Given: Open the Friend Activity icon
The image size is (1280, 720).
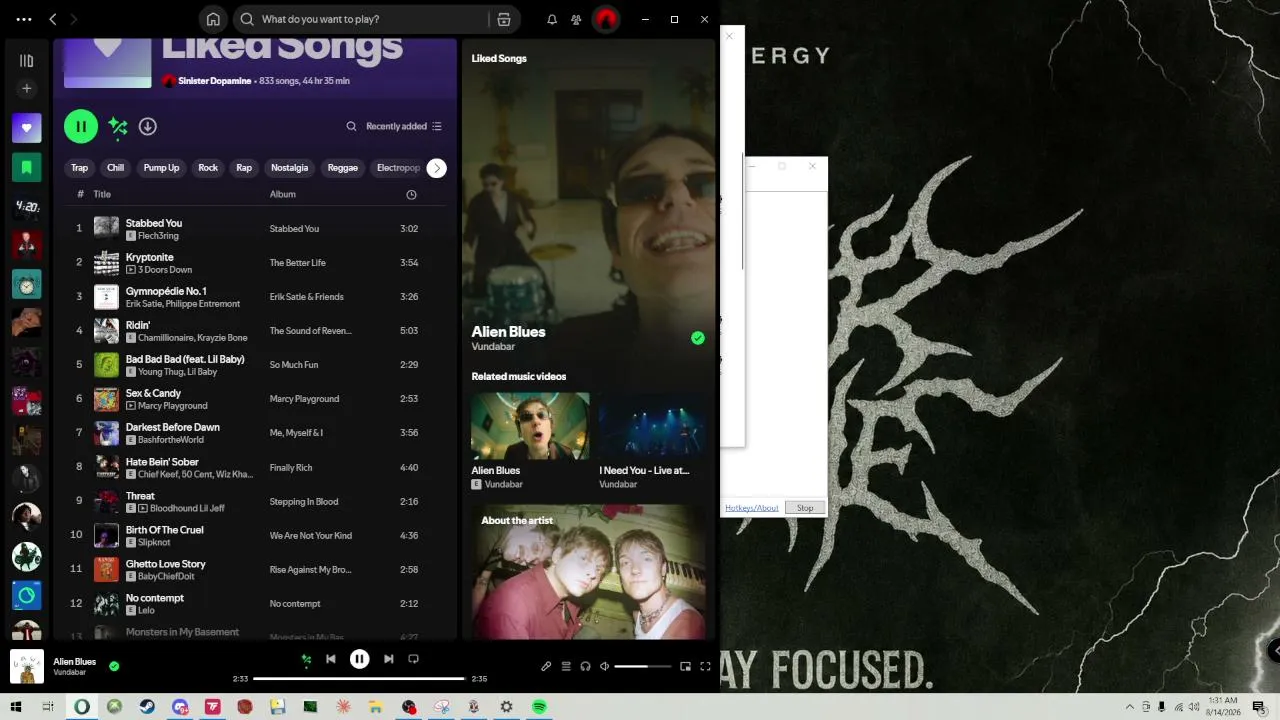Looking at the screenshot, I should (x=577, y=19).
